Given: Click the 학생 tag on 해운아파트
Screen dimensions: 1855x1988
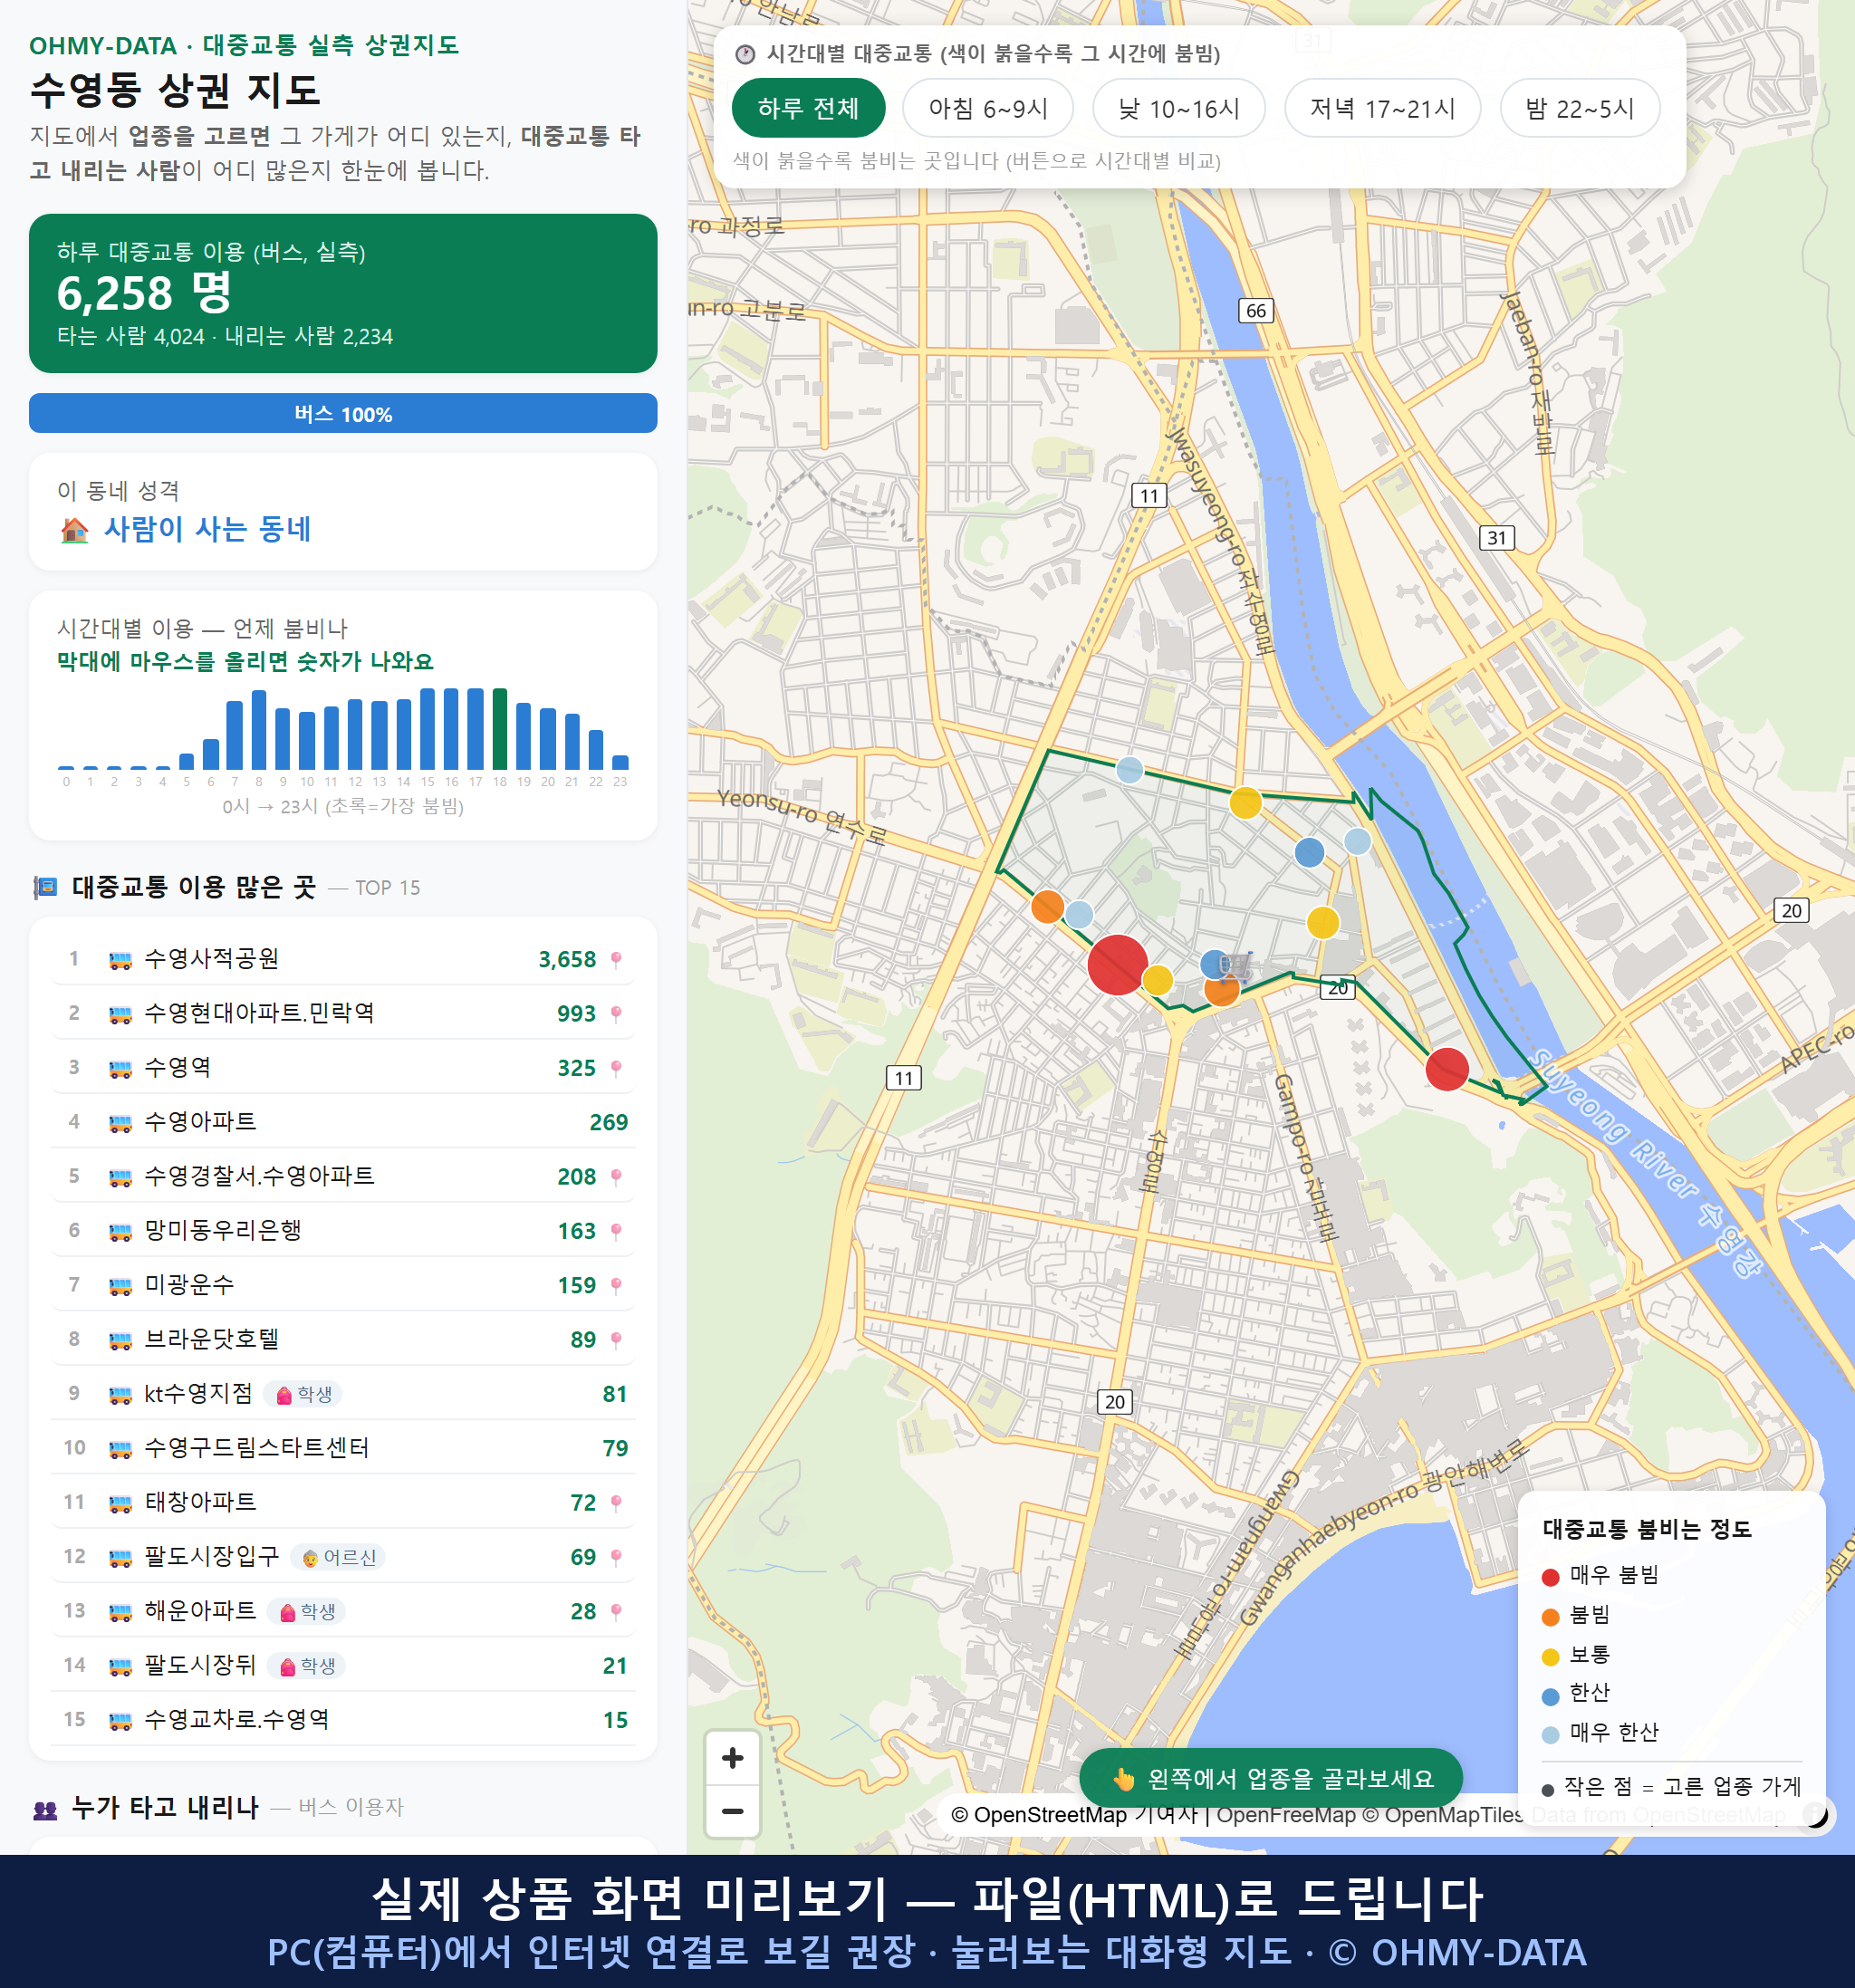Looking at the screenshot, I should (x=307, y=1611).
